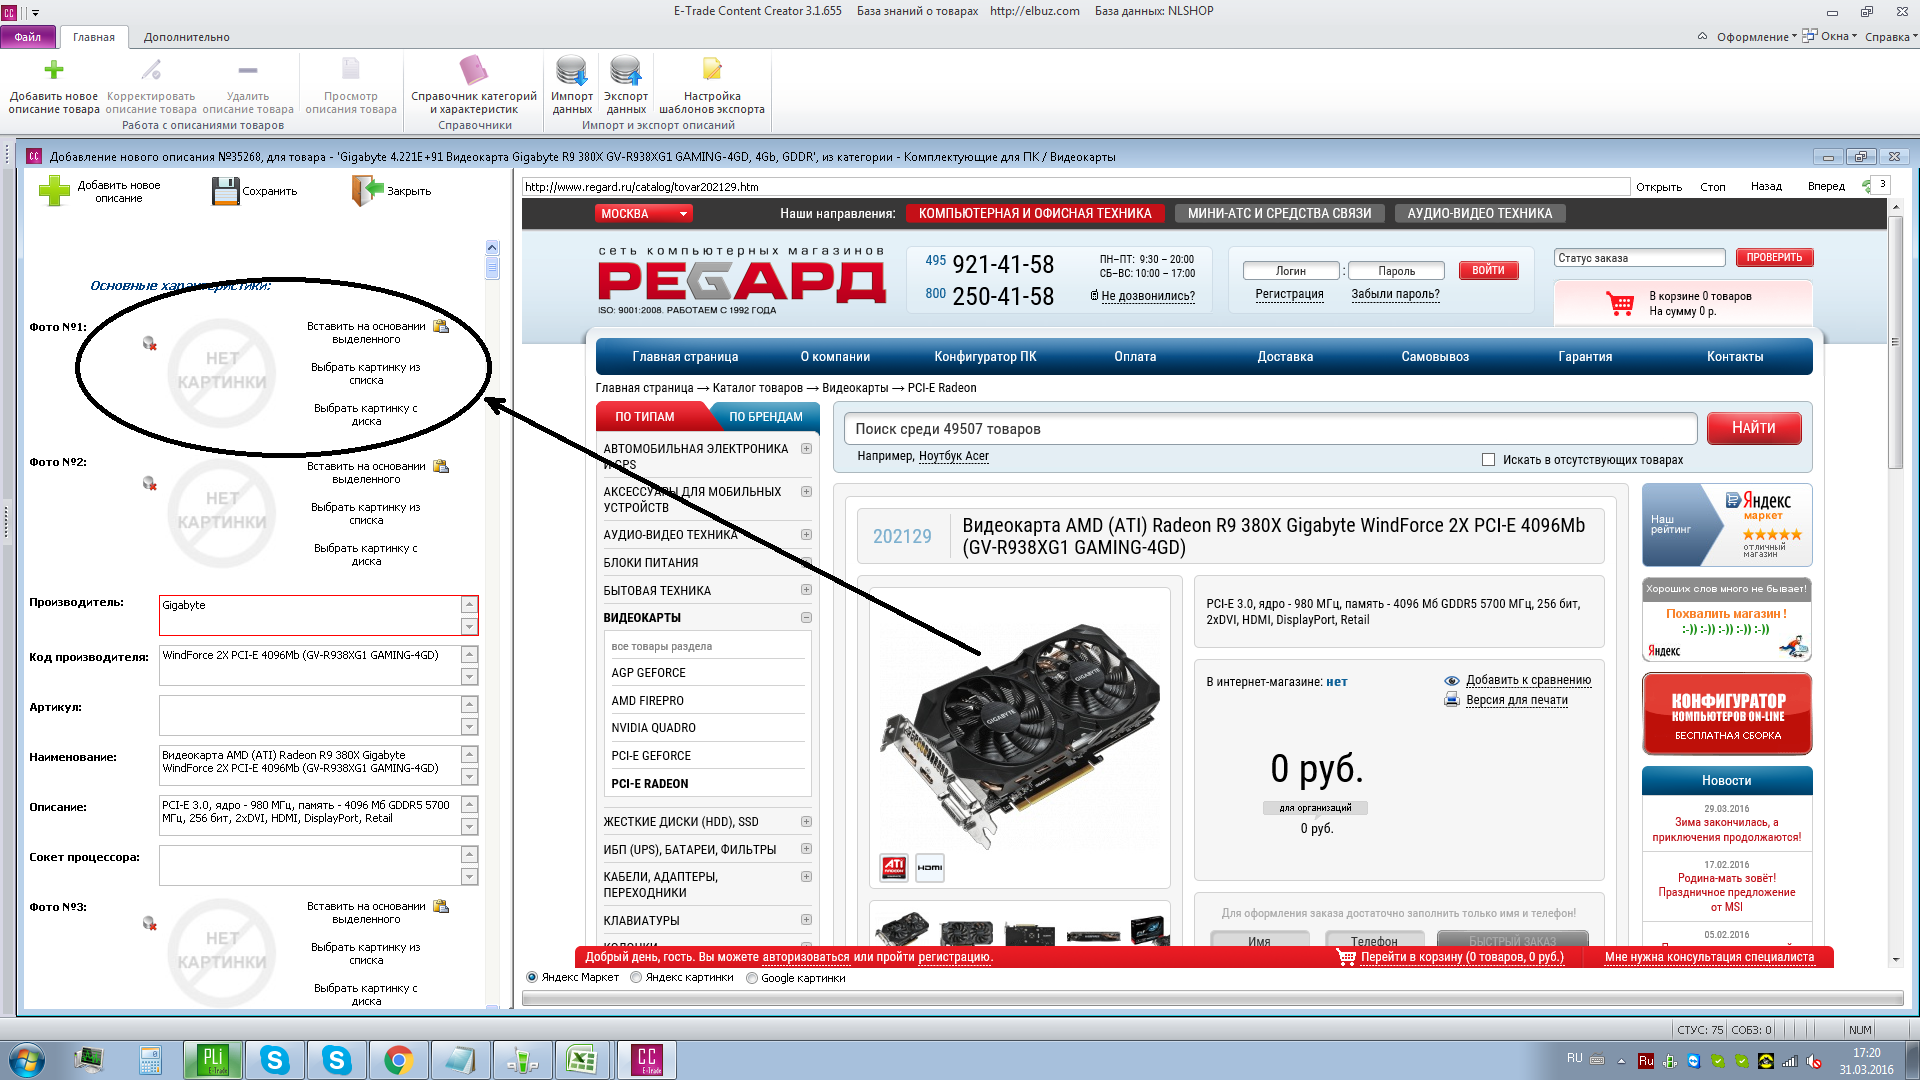The width and height of the screenshot is (1920, 1080).
Task: Open 'Конфигуратор ПК' in site menu
Action: (985, 357)
